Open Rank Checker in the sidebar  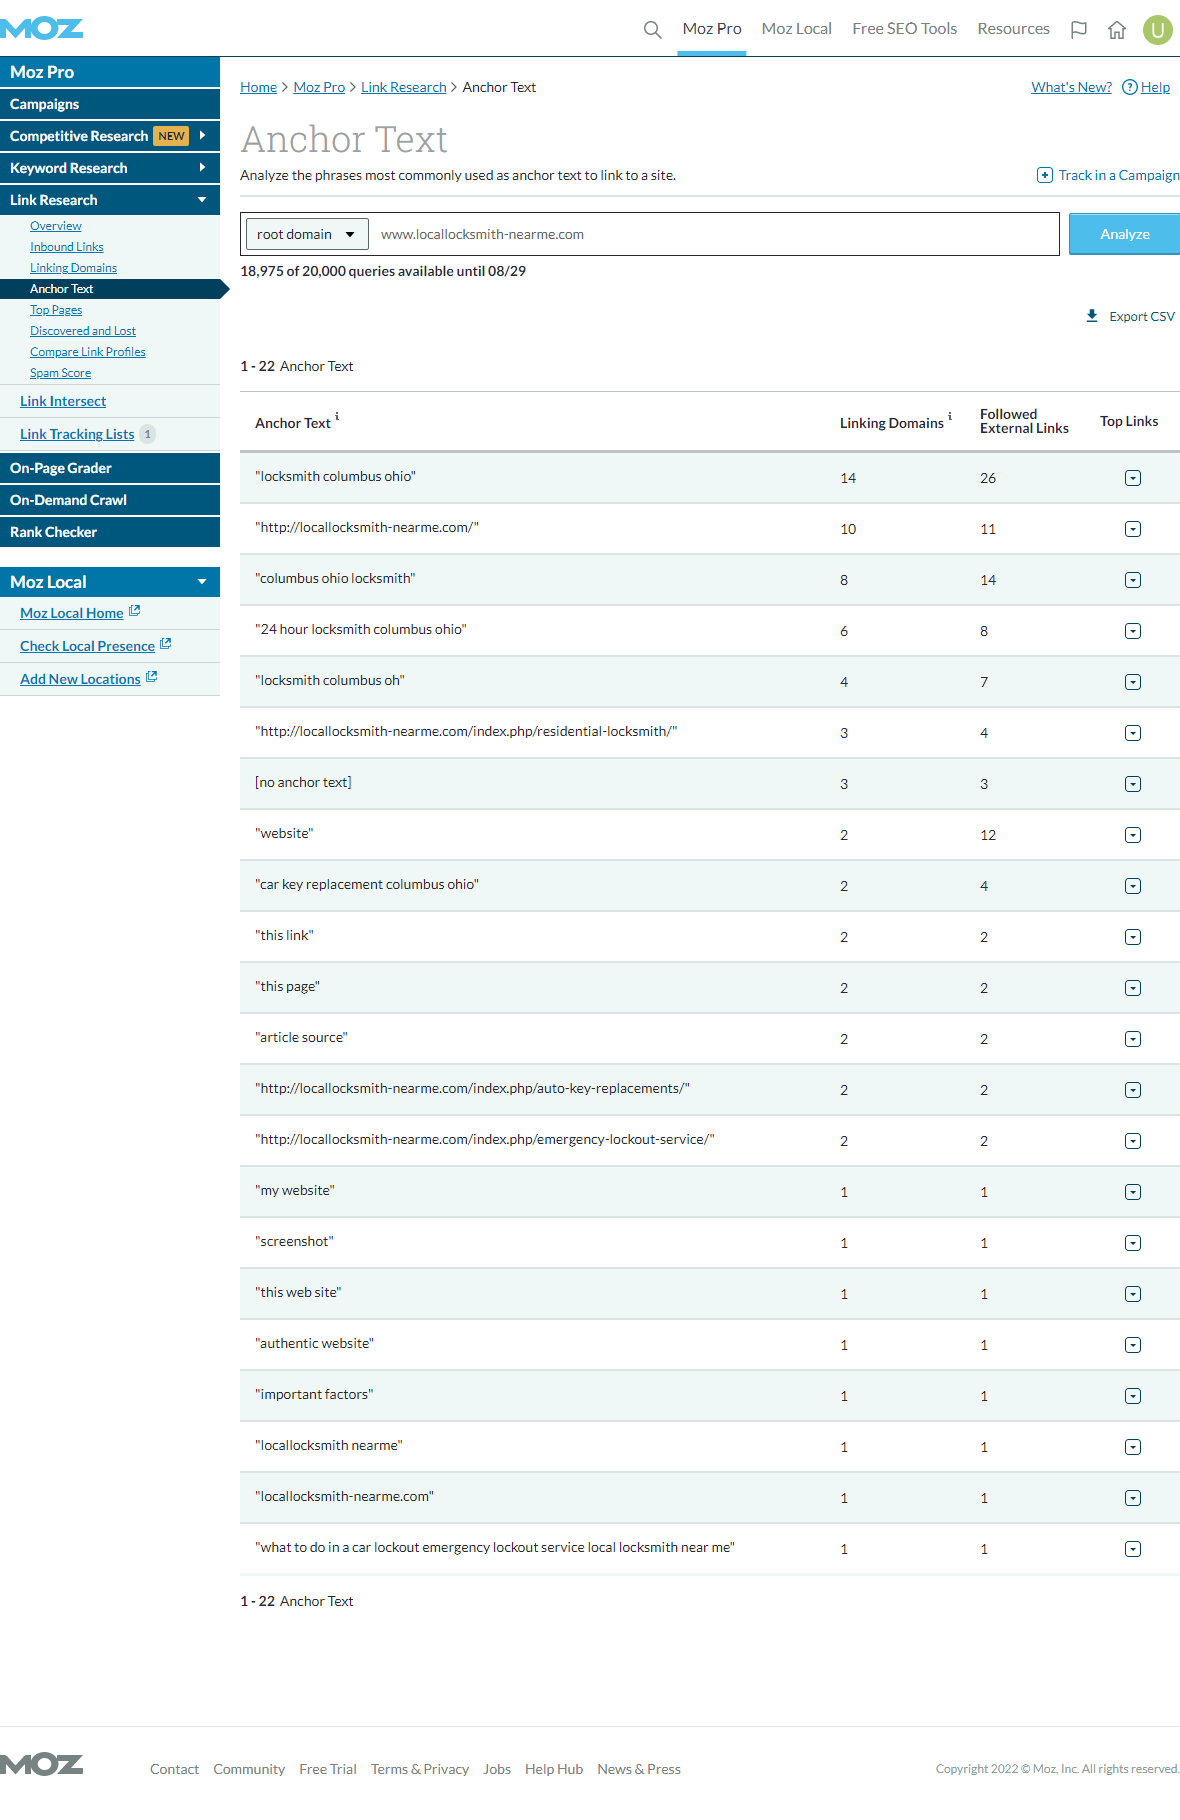tap(110, 532)
